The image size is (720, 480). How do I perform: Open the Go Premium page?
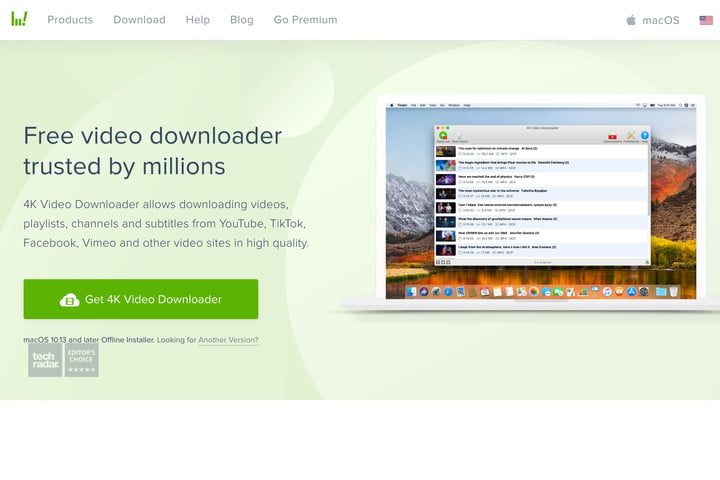305,20
